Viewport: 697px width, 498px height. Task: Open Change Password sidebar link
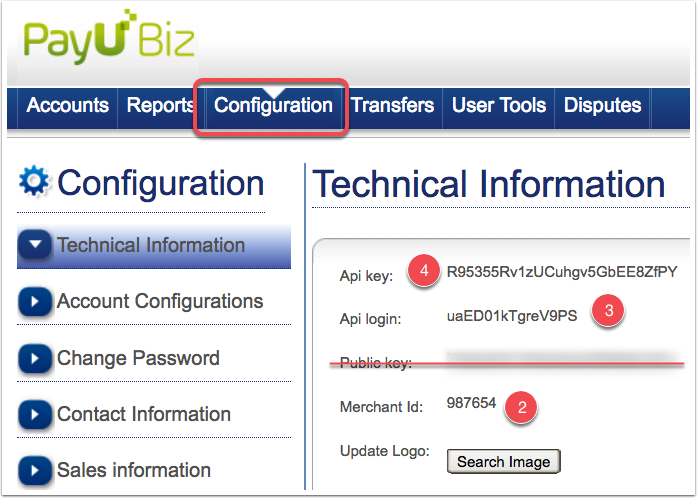pyautogui.click(x=138, y=358)
